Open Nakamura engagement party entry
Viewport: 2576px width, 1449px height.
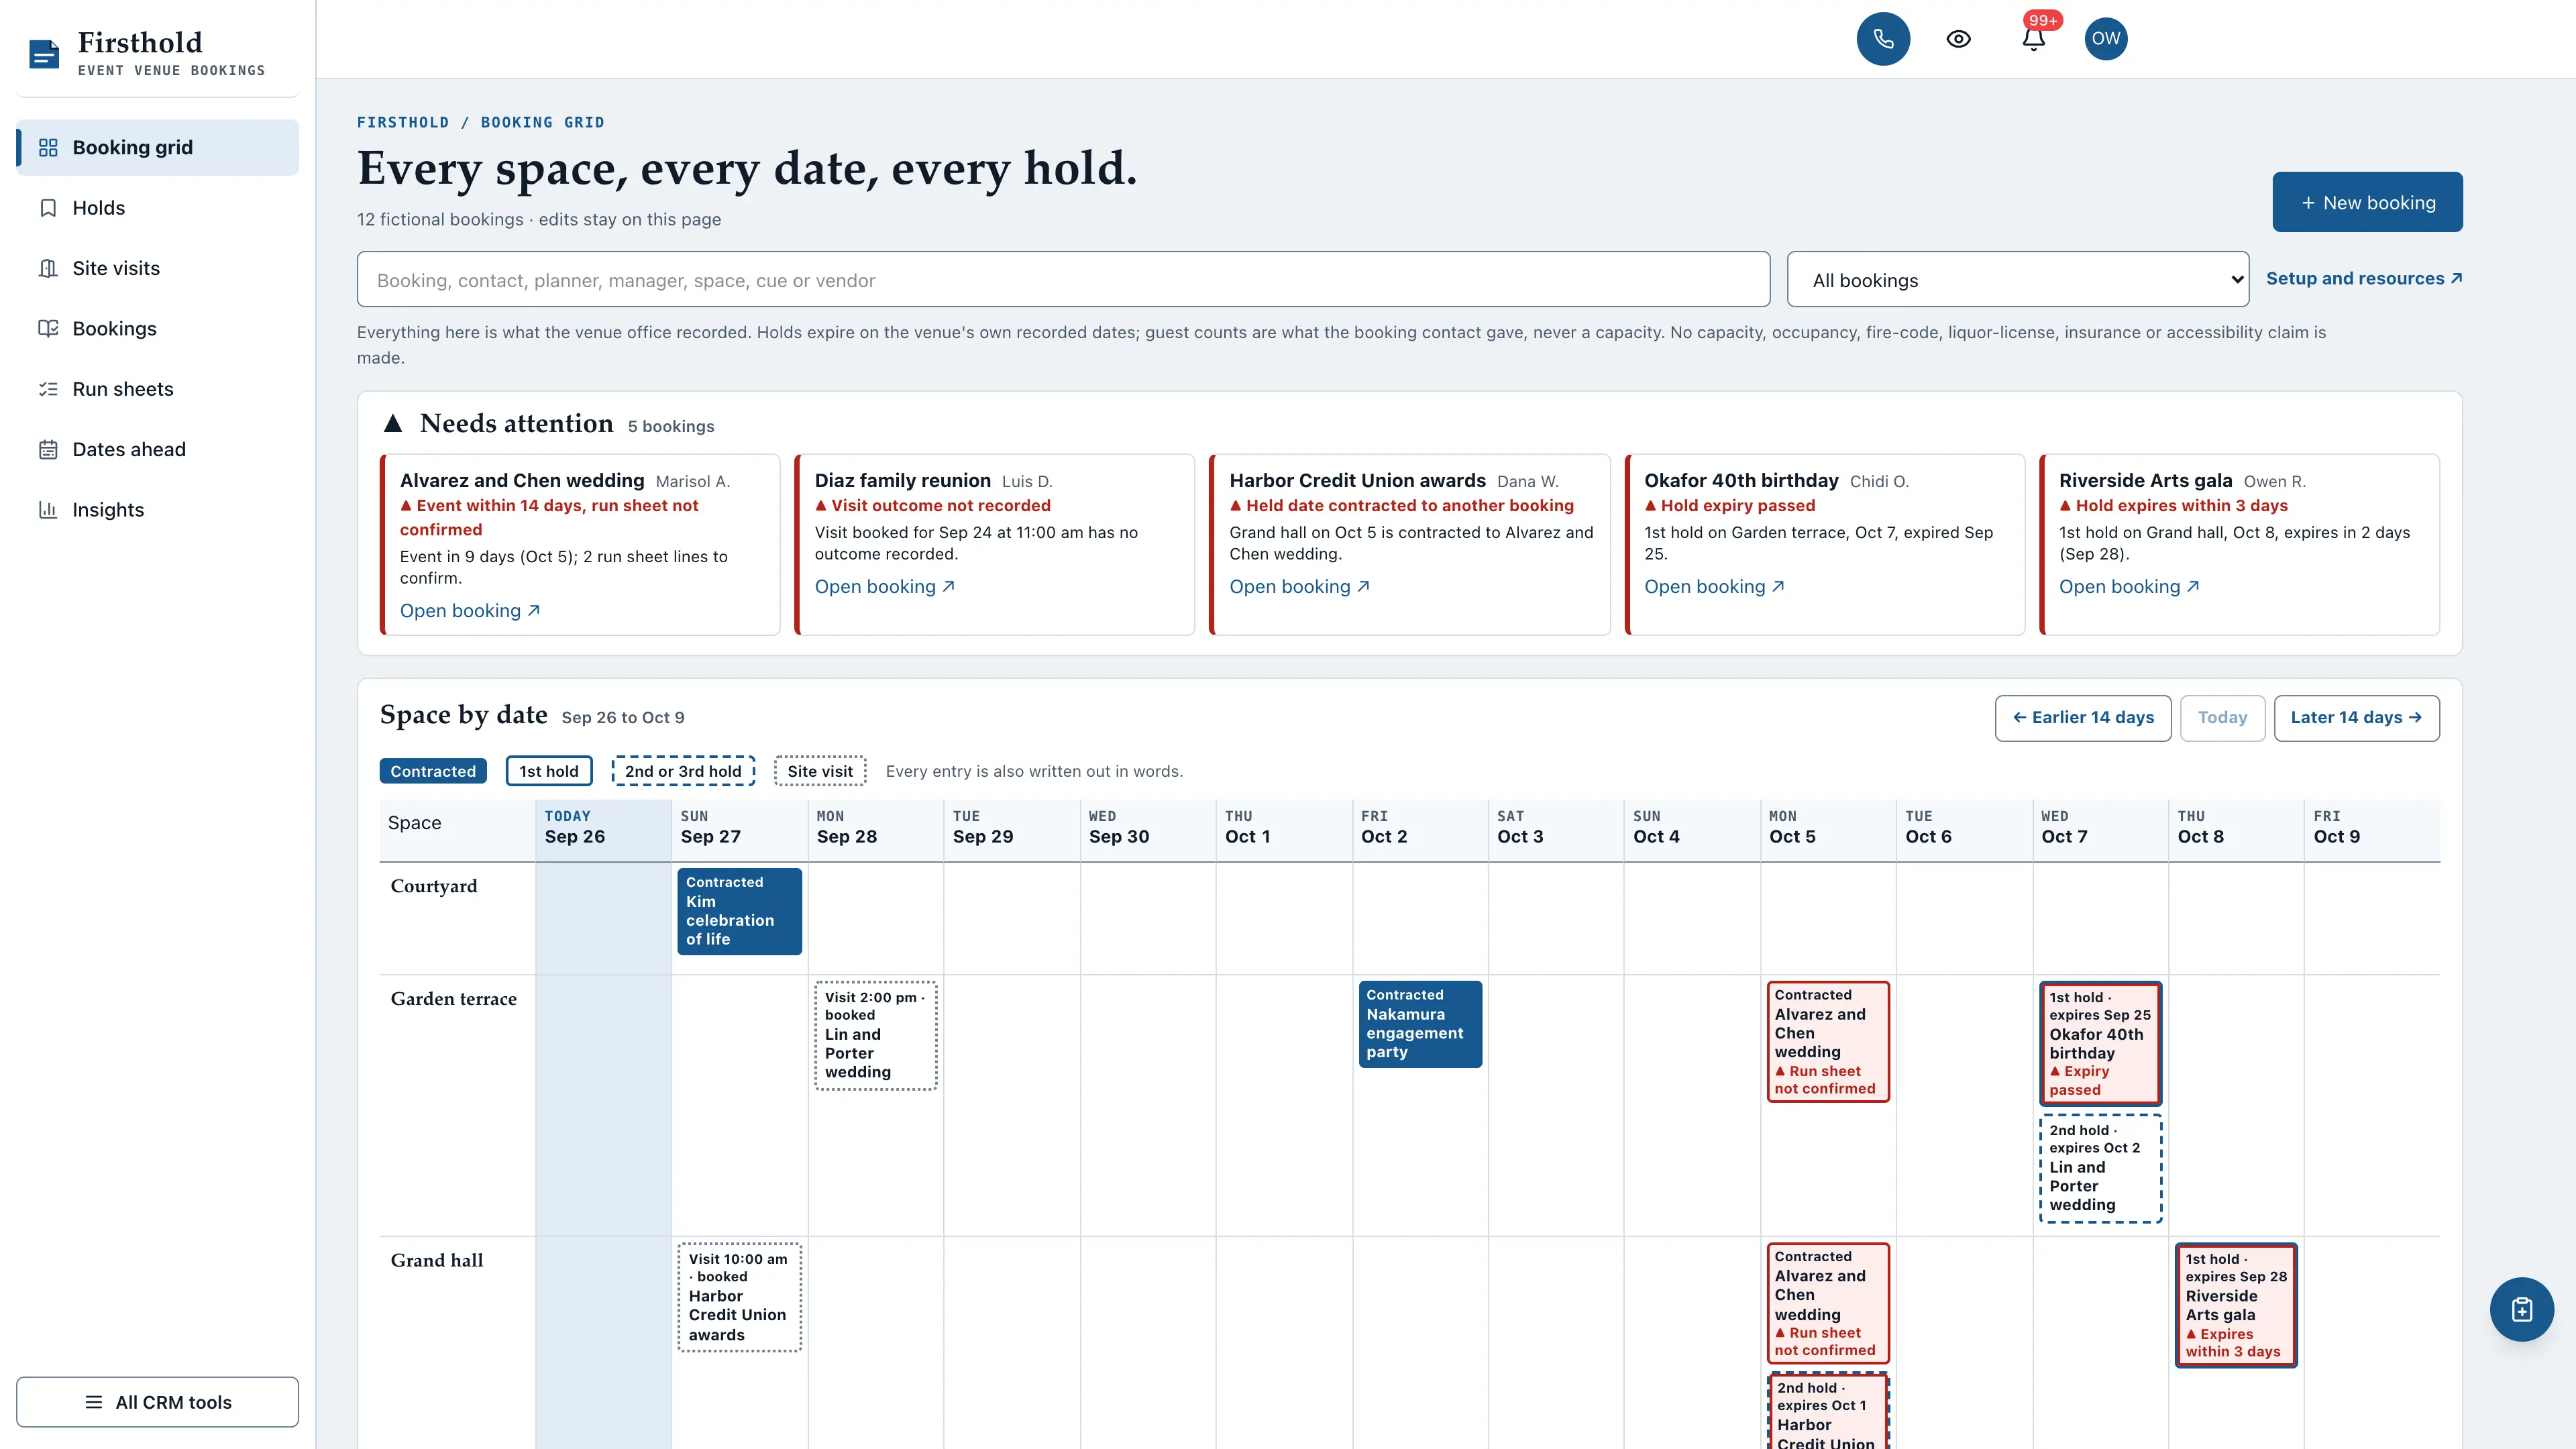point(1420,1024)
